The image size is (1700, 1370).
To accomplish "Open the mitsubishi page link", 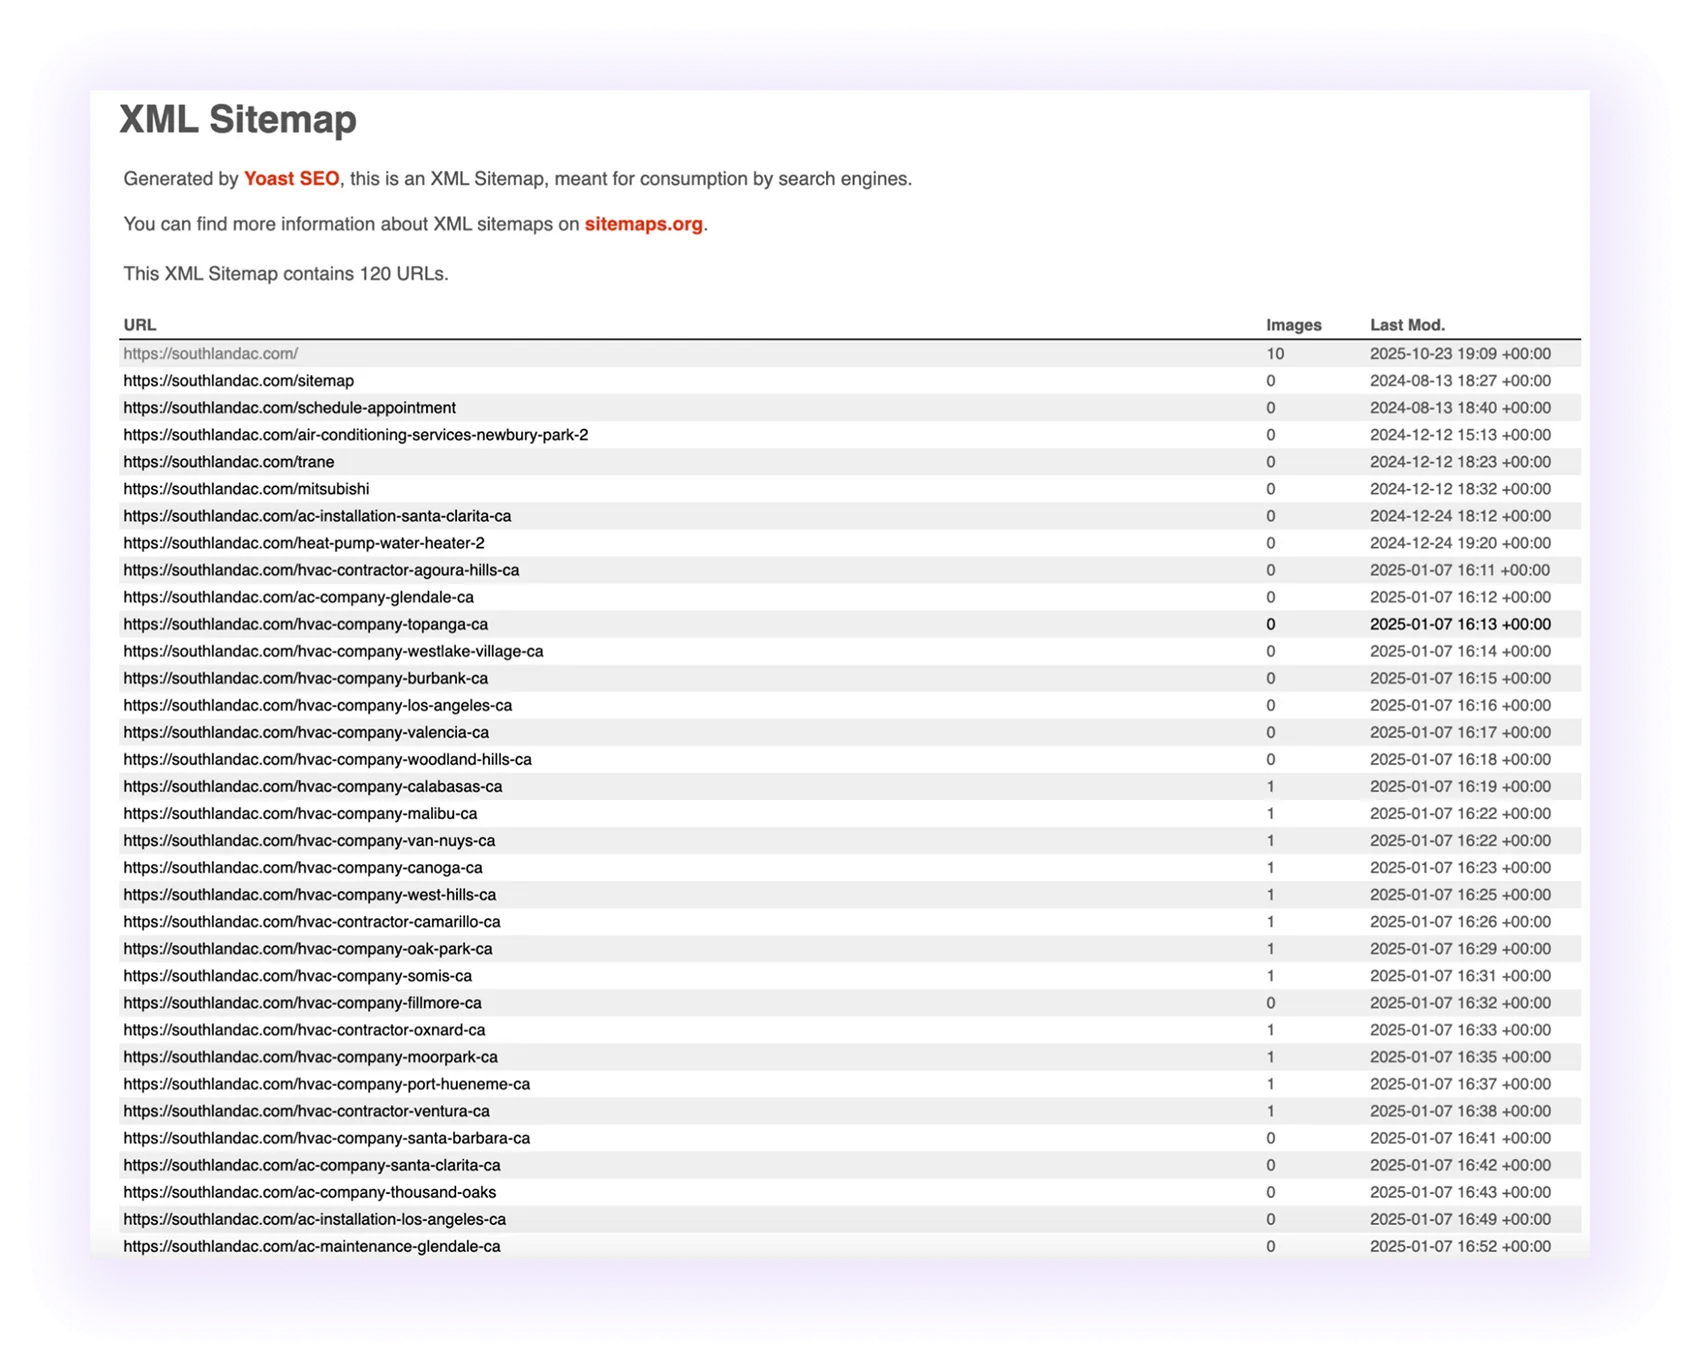I will [246, 488].
